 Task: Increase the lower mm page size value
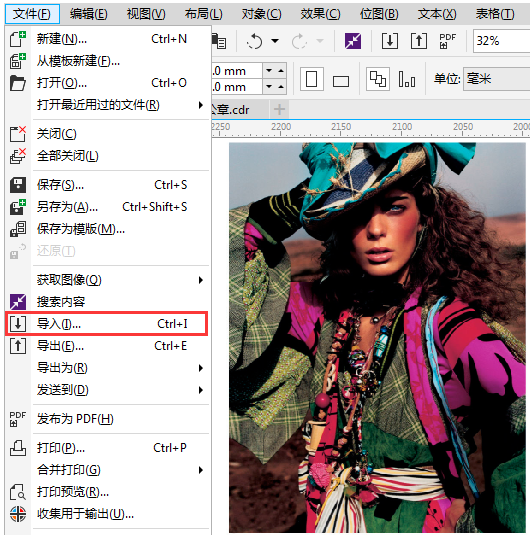[281, 87]
